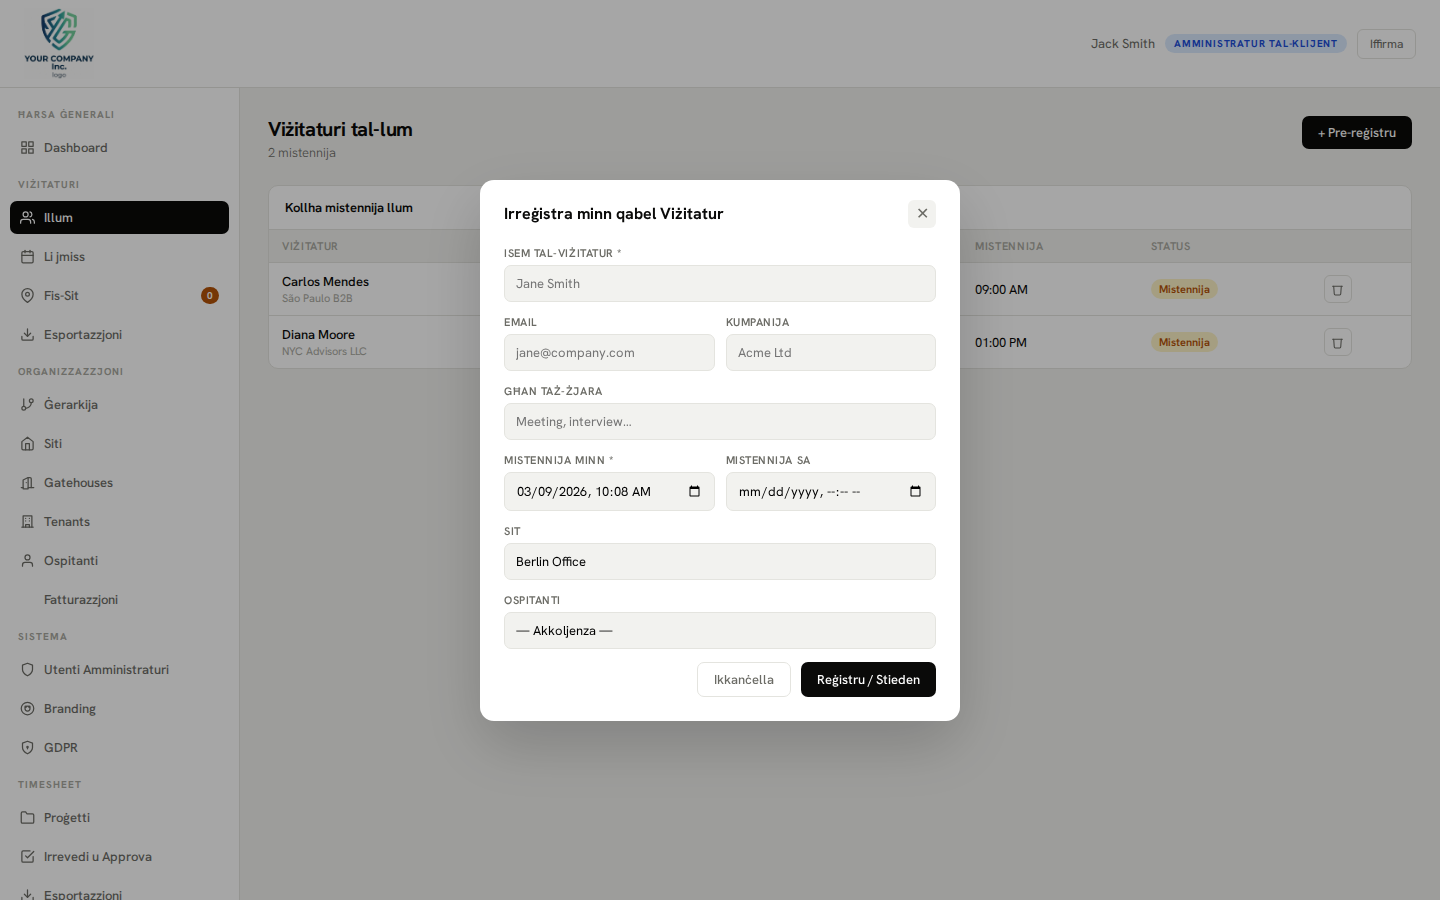The height and width of the screenshot is (900, 1440).
Task: Click the Isem tal-Viżitatur name field
Action: [719, 283]
